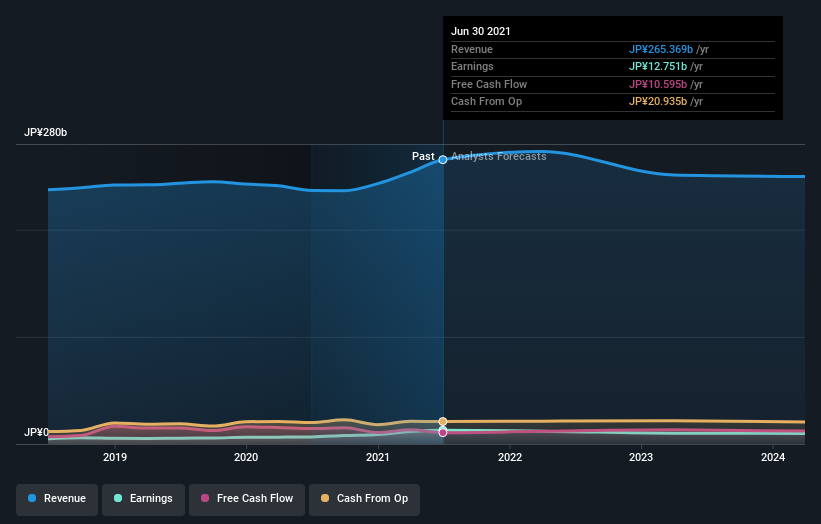Click the JP¥20.935b cash from op value

pos(658,102)
